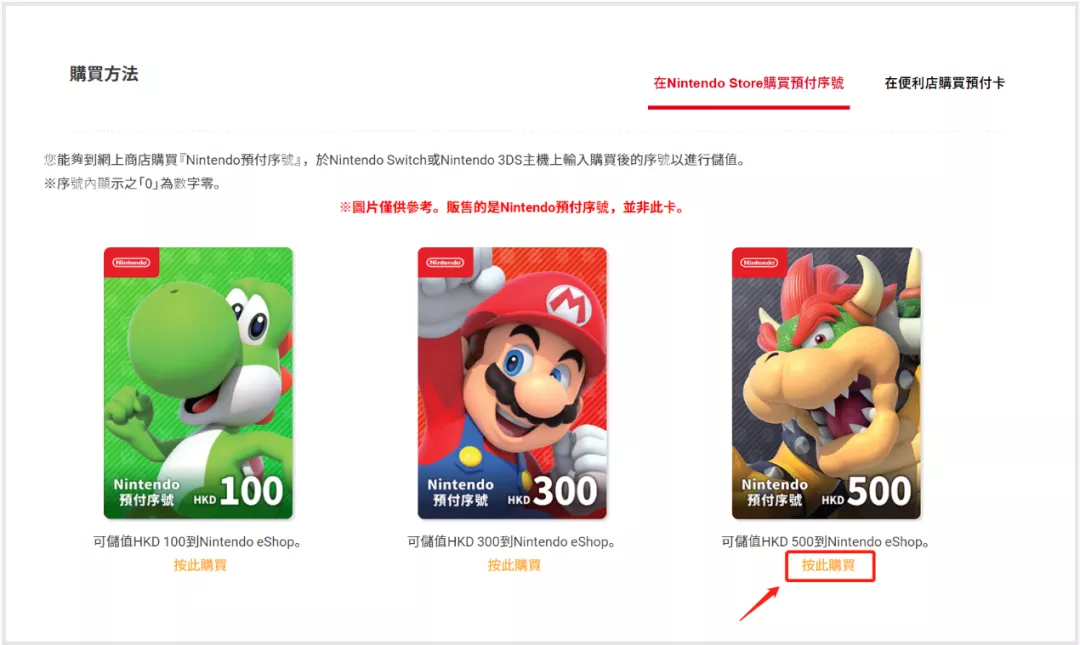
Task: Click the Nintendo logo on the Mario card
Action: 445,263
